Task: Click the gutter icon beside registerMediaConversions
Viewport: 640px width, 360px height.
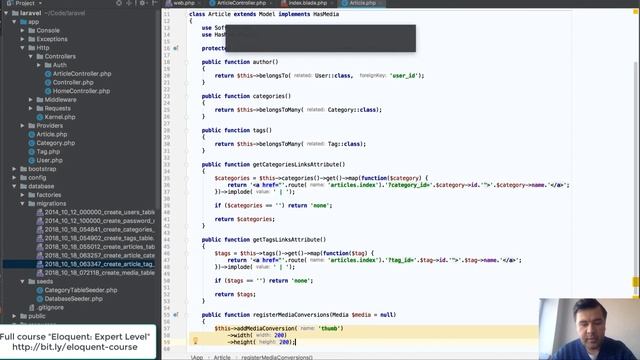Action: [176, 315]
